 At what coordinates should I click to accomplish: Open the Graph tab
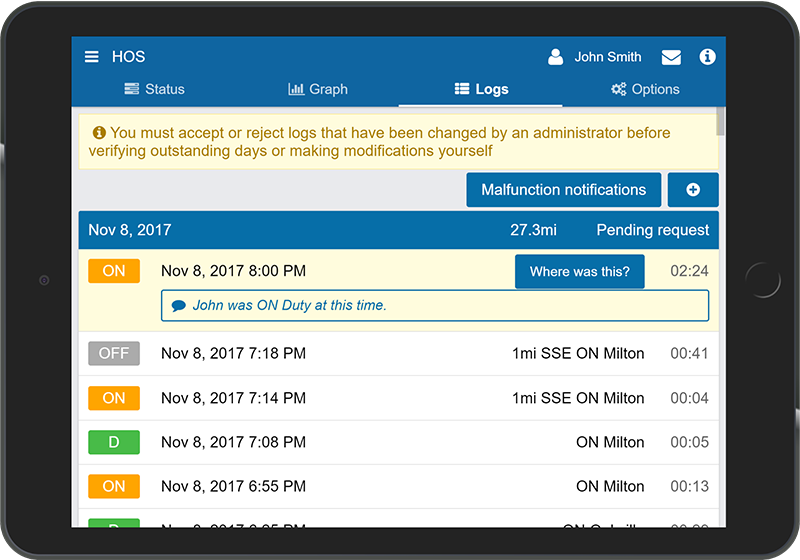tap(317, 89)
